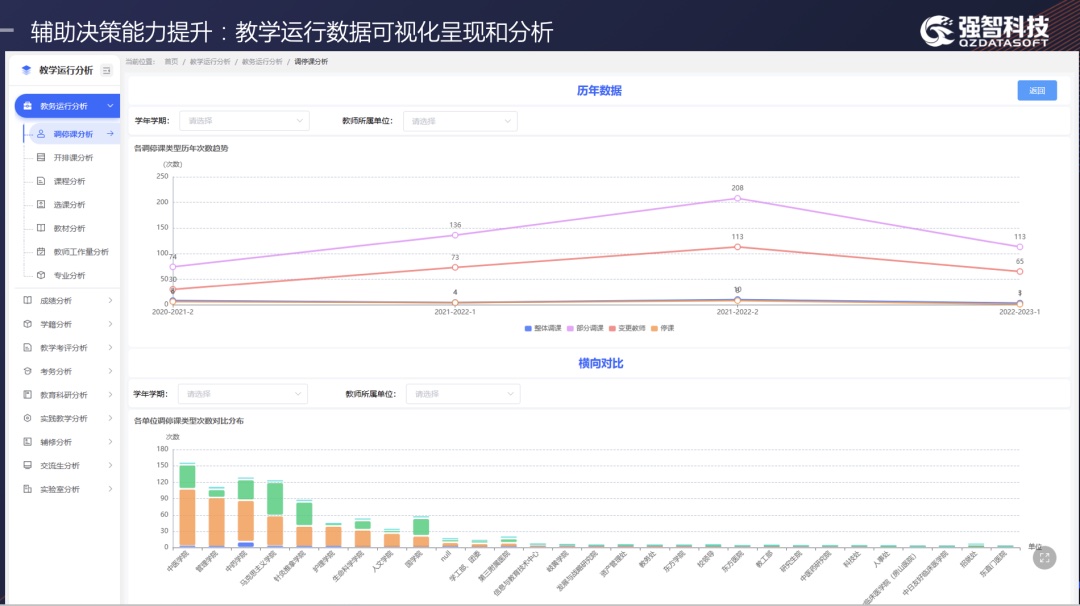The height and width of the screenshot is (606, 1080).
Task: Click the 实践教学分析 circular icon
Action: (28, 418)
